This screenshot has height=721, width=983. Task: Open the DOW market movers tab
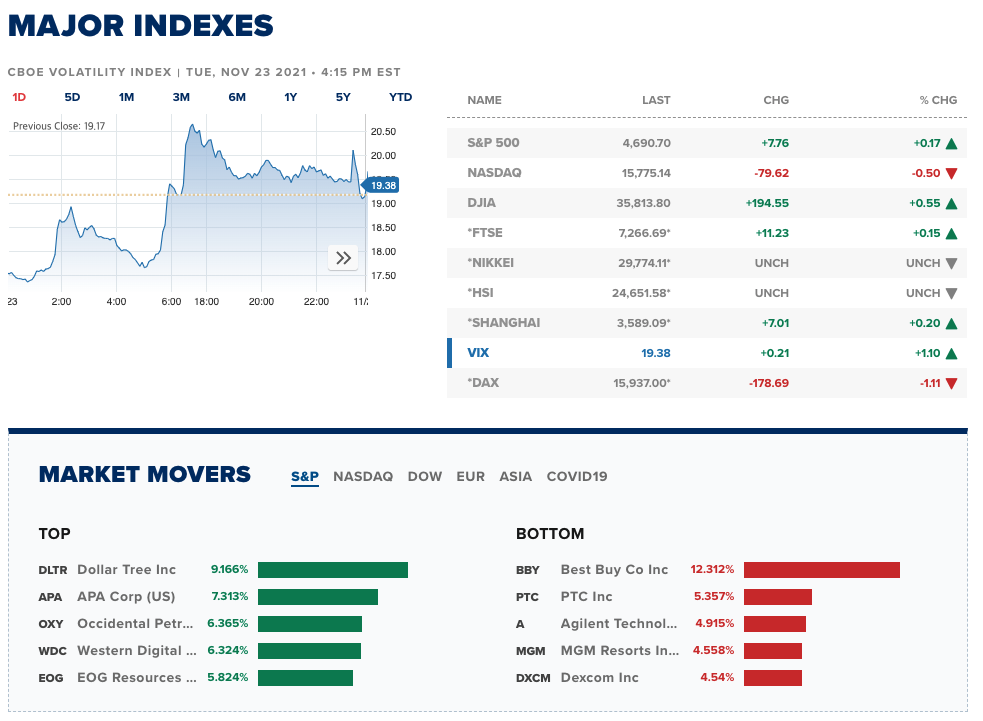pyautogui.click(x=424, y=476)
